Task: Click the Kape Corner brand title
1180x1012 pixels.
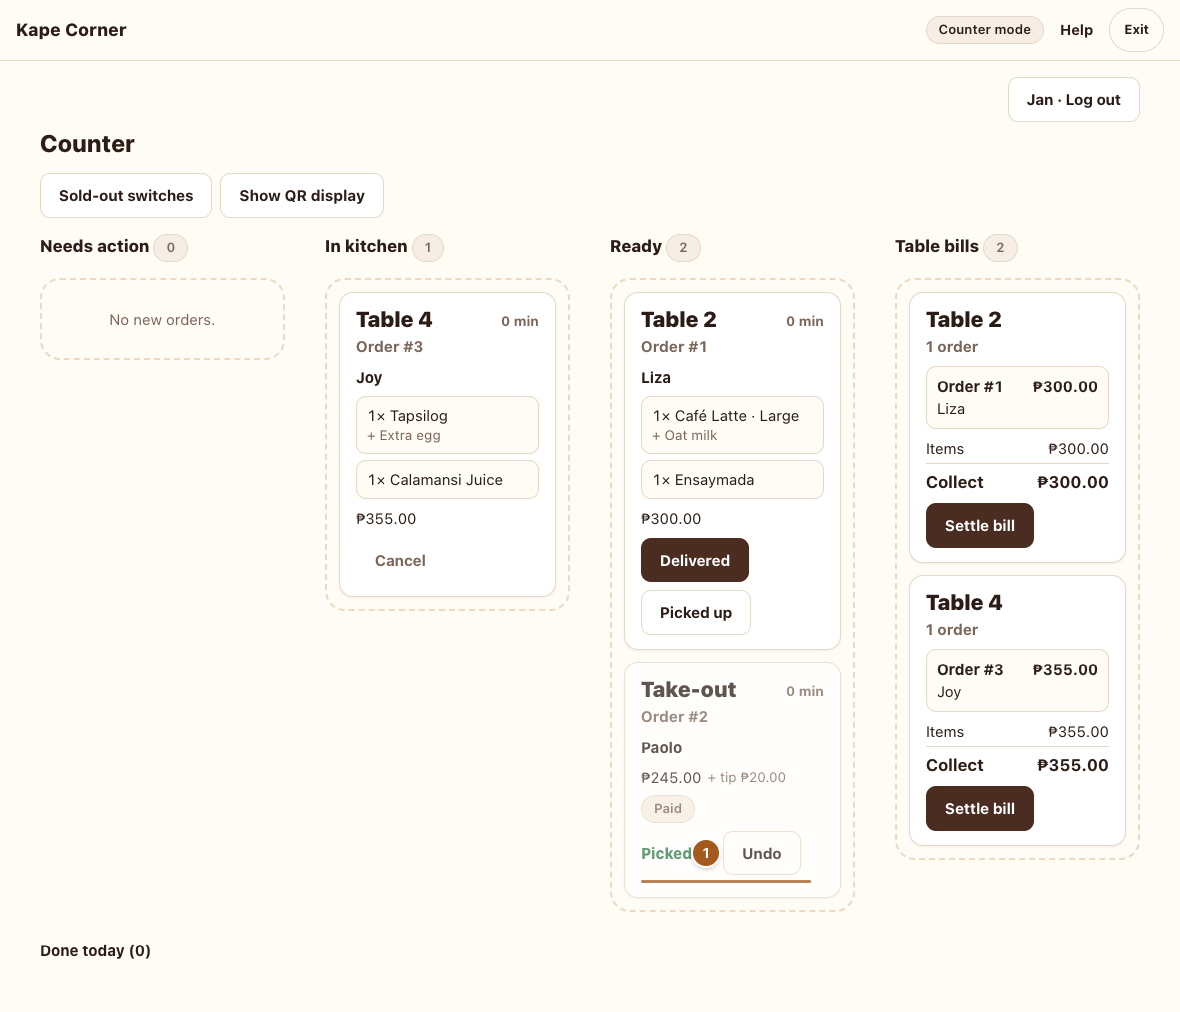Action: [x=71, y=30]
